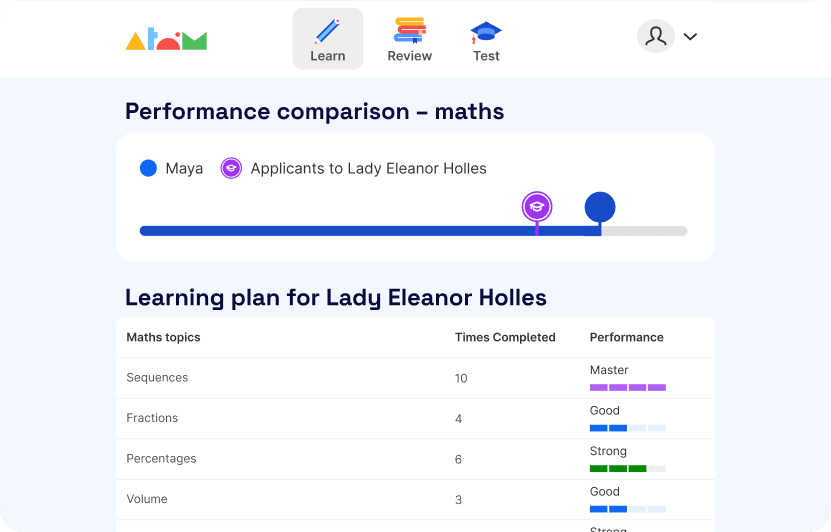831x532 pixels.
Task: Click the green Strong bar for Percentages
Action: click(627, 468)
